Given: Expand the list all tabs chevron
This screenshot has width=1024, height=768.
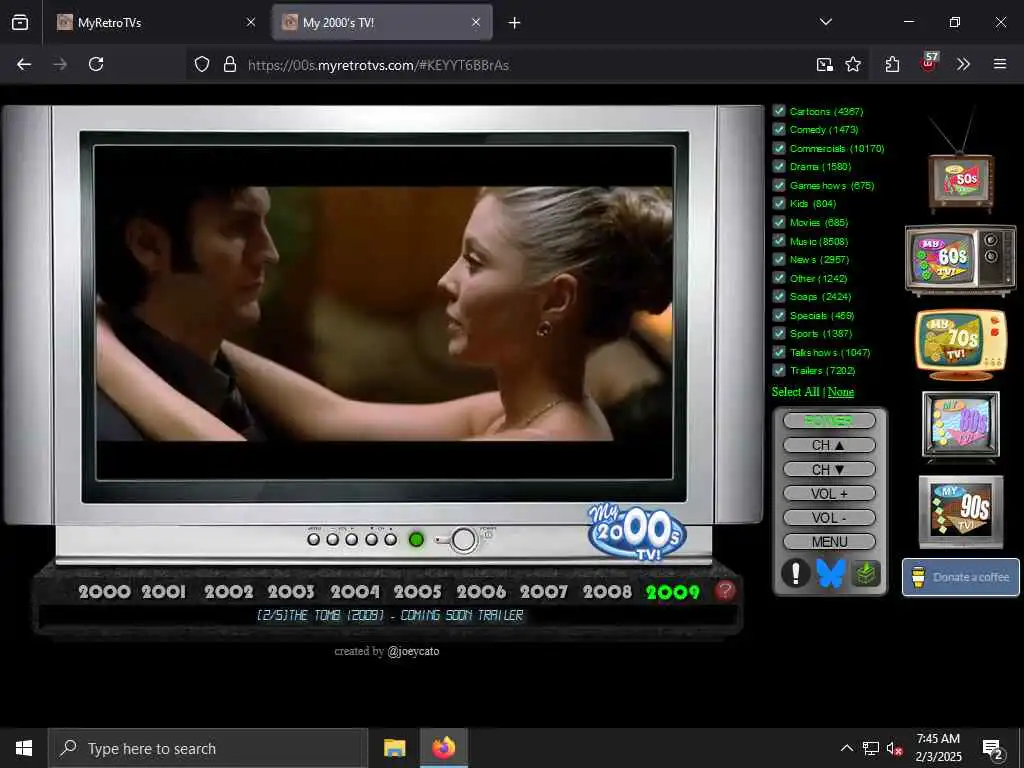Looking at the screenshot, I should 825,22.
